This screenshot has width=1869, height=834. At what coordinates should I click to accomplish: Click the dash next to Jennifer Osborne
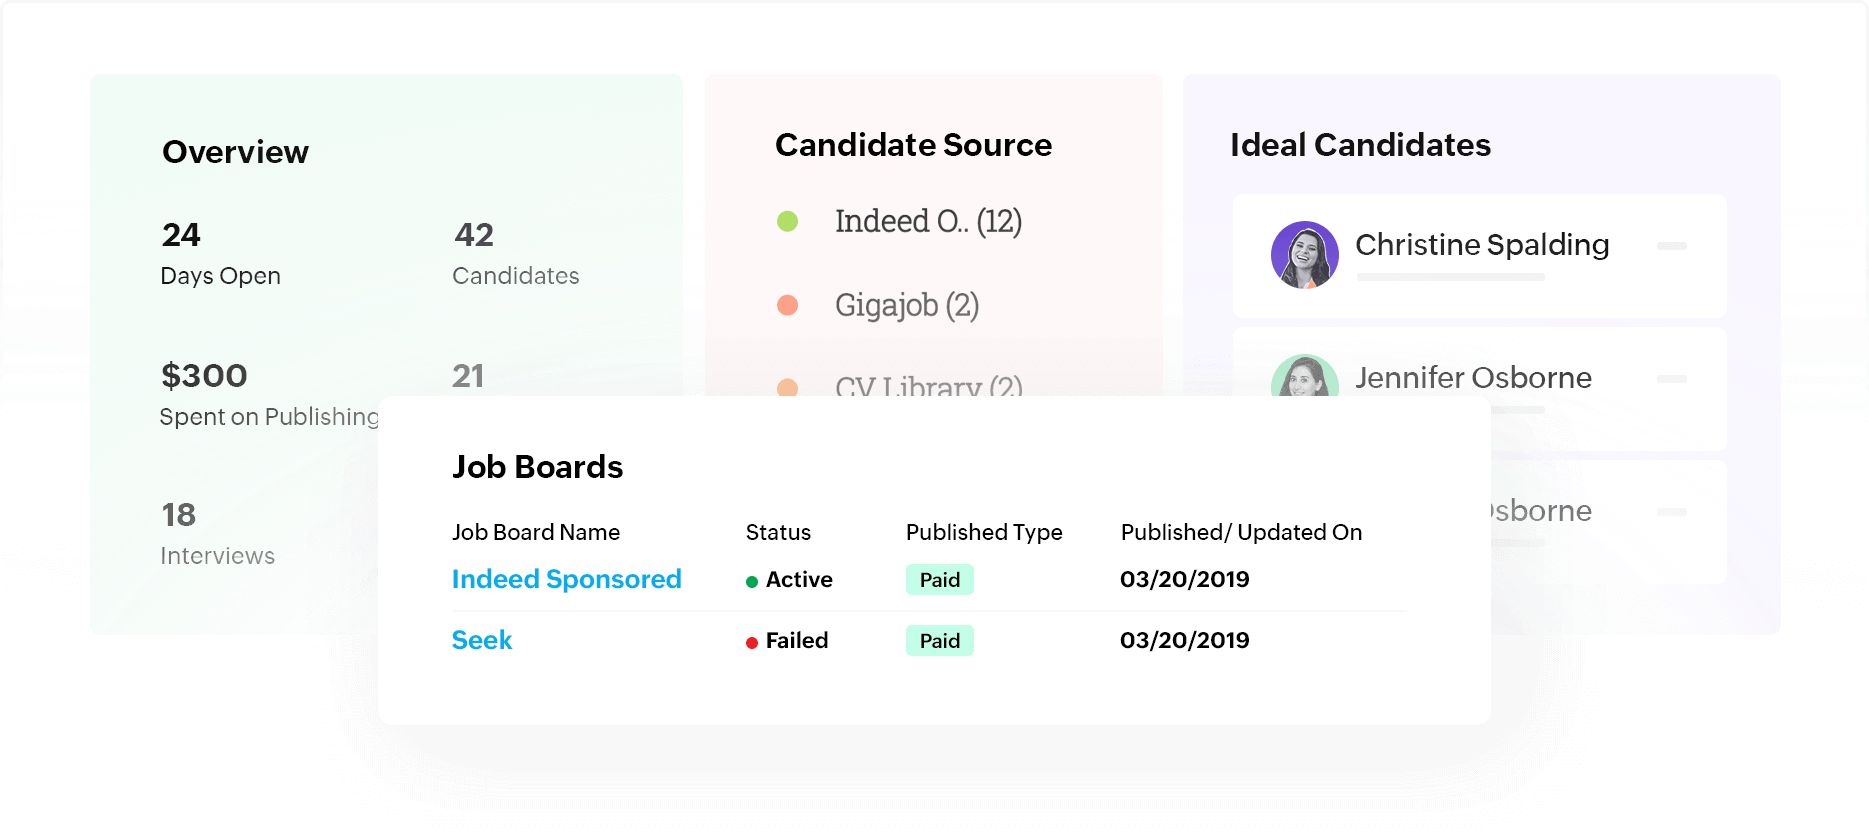click(1671, 379)
